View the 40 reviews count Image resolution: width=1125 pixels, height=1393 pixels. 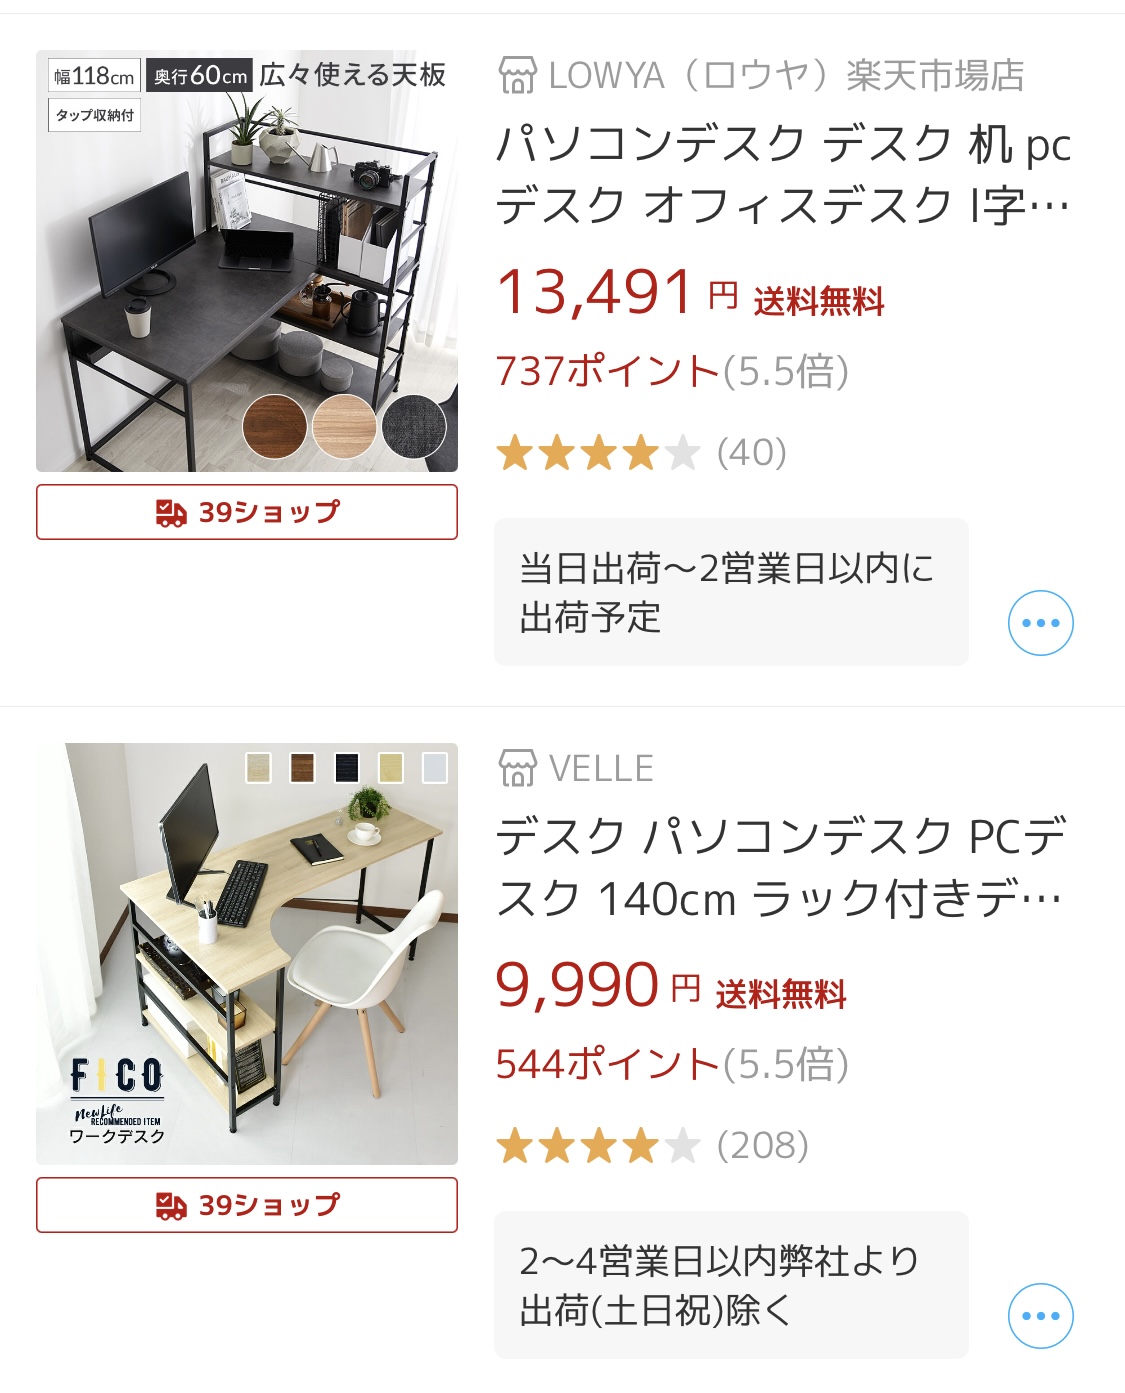pyautogui.click(x=752, y=453)
